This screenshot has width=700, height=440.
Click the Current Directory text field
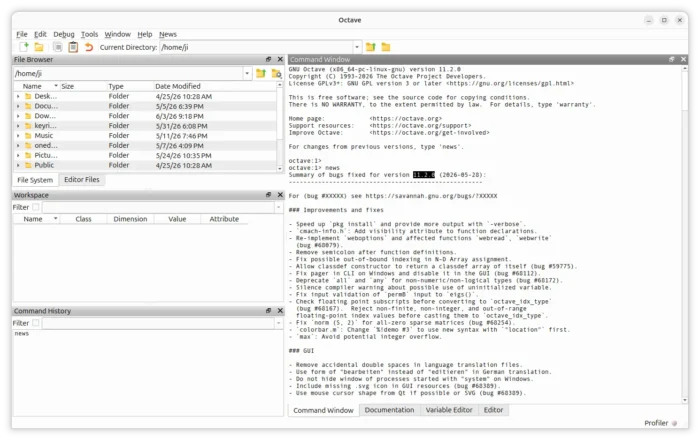pyautogui.click(x=256, y=47)
